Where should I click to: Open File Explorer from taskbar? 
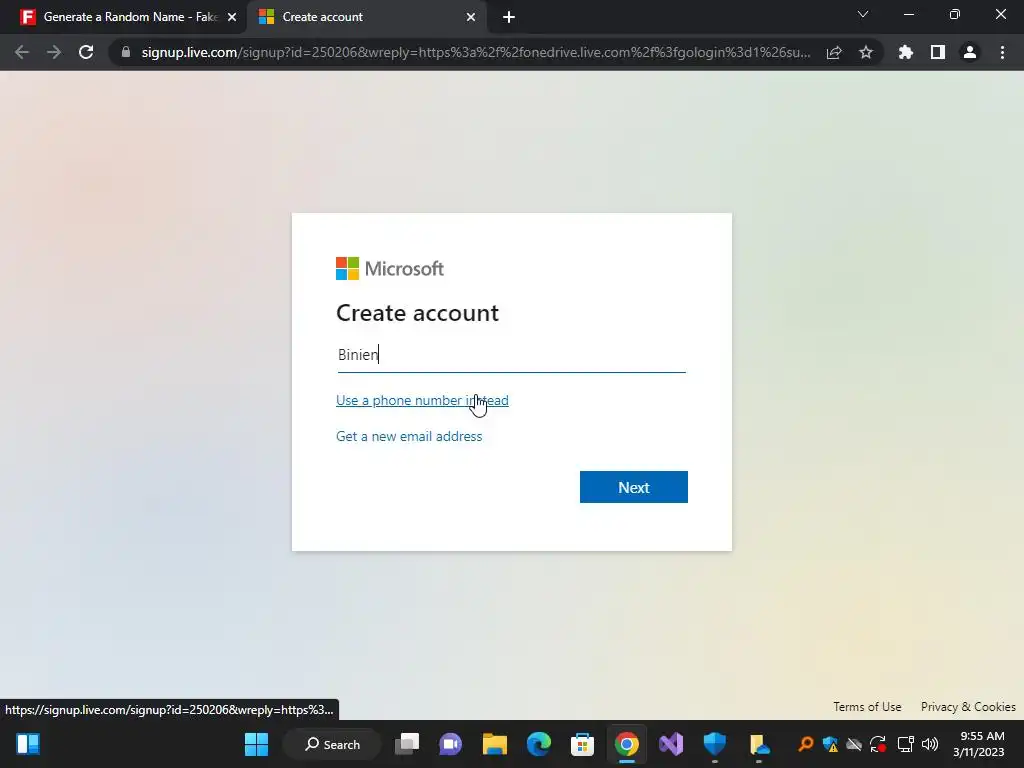494,744
